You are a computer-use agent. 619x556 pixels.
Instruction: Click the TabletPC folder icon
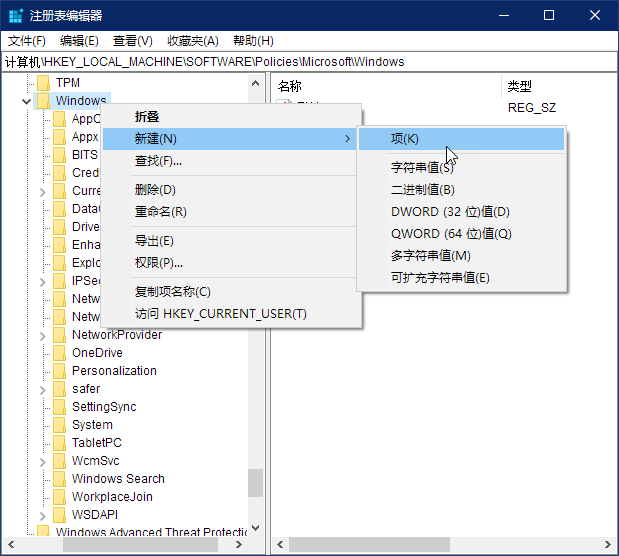60,443
